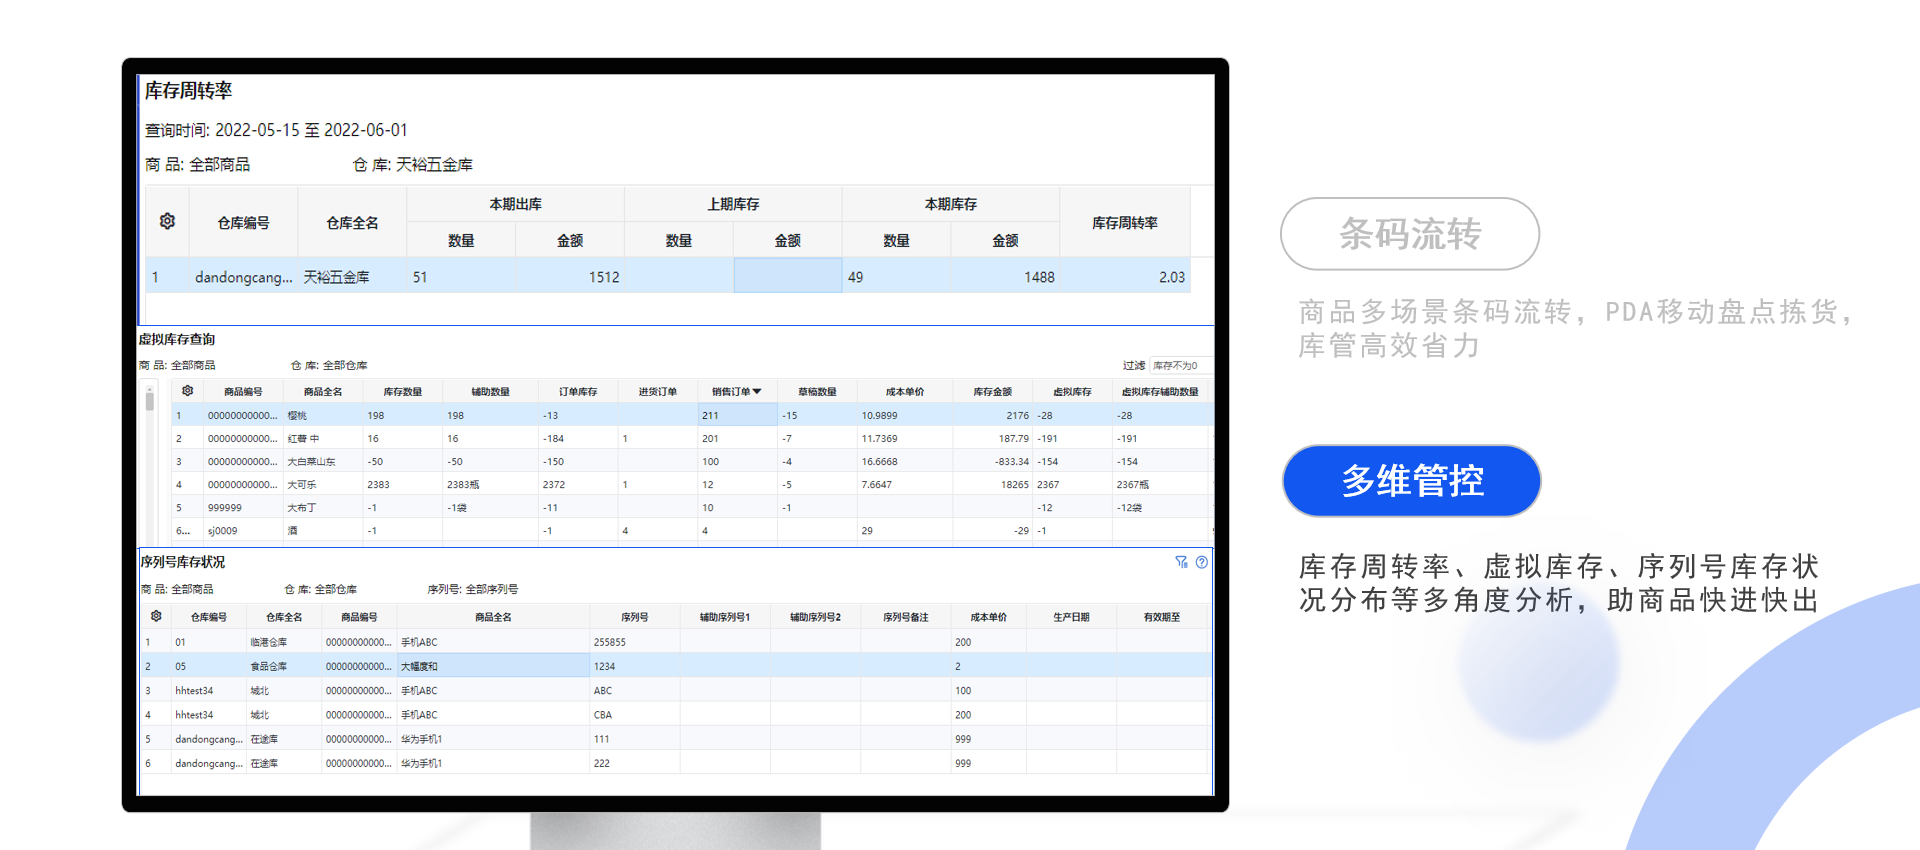Open the 过滤 field showing 库存不为0
The image size is (1920, 850).
click(x=1181, y=365)
